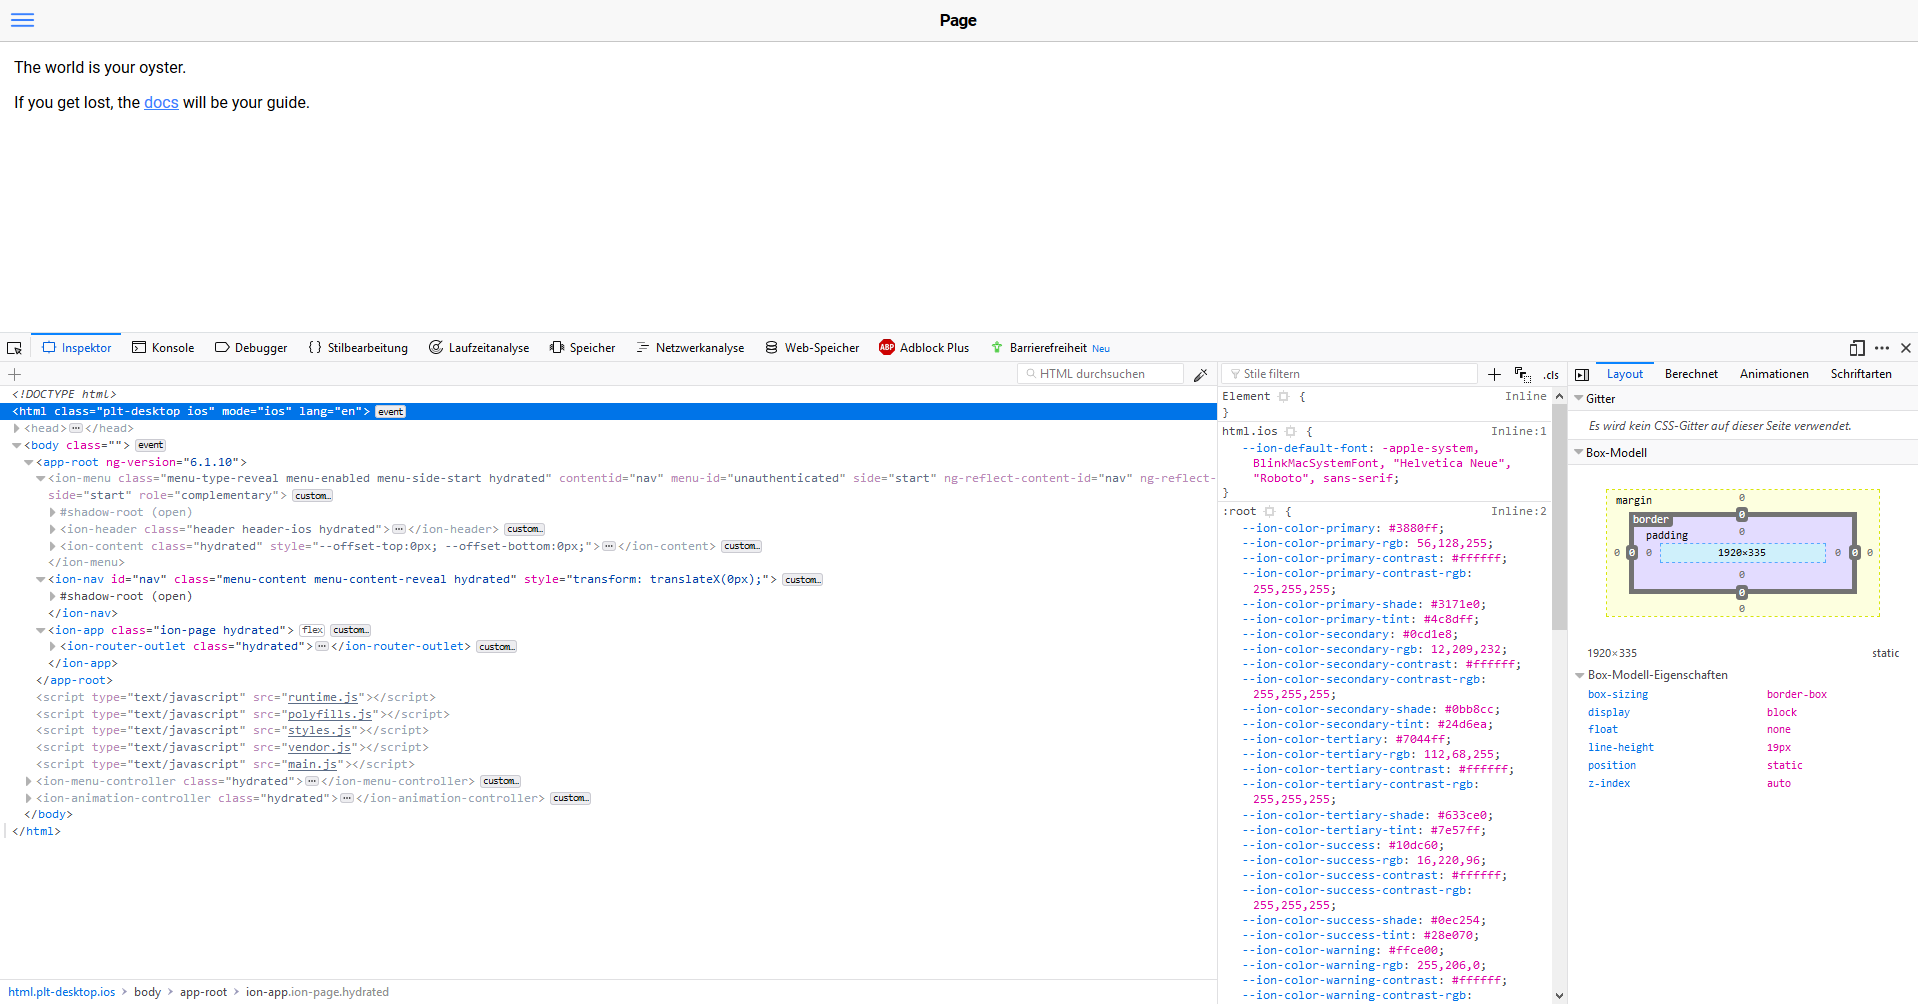This screenshot has height=1004, width=1918.
Task: Switch to the Debugger tab
Action: pyautogui.click(x=251, y=348)
